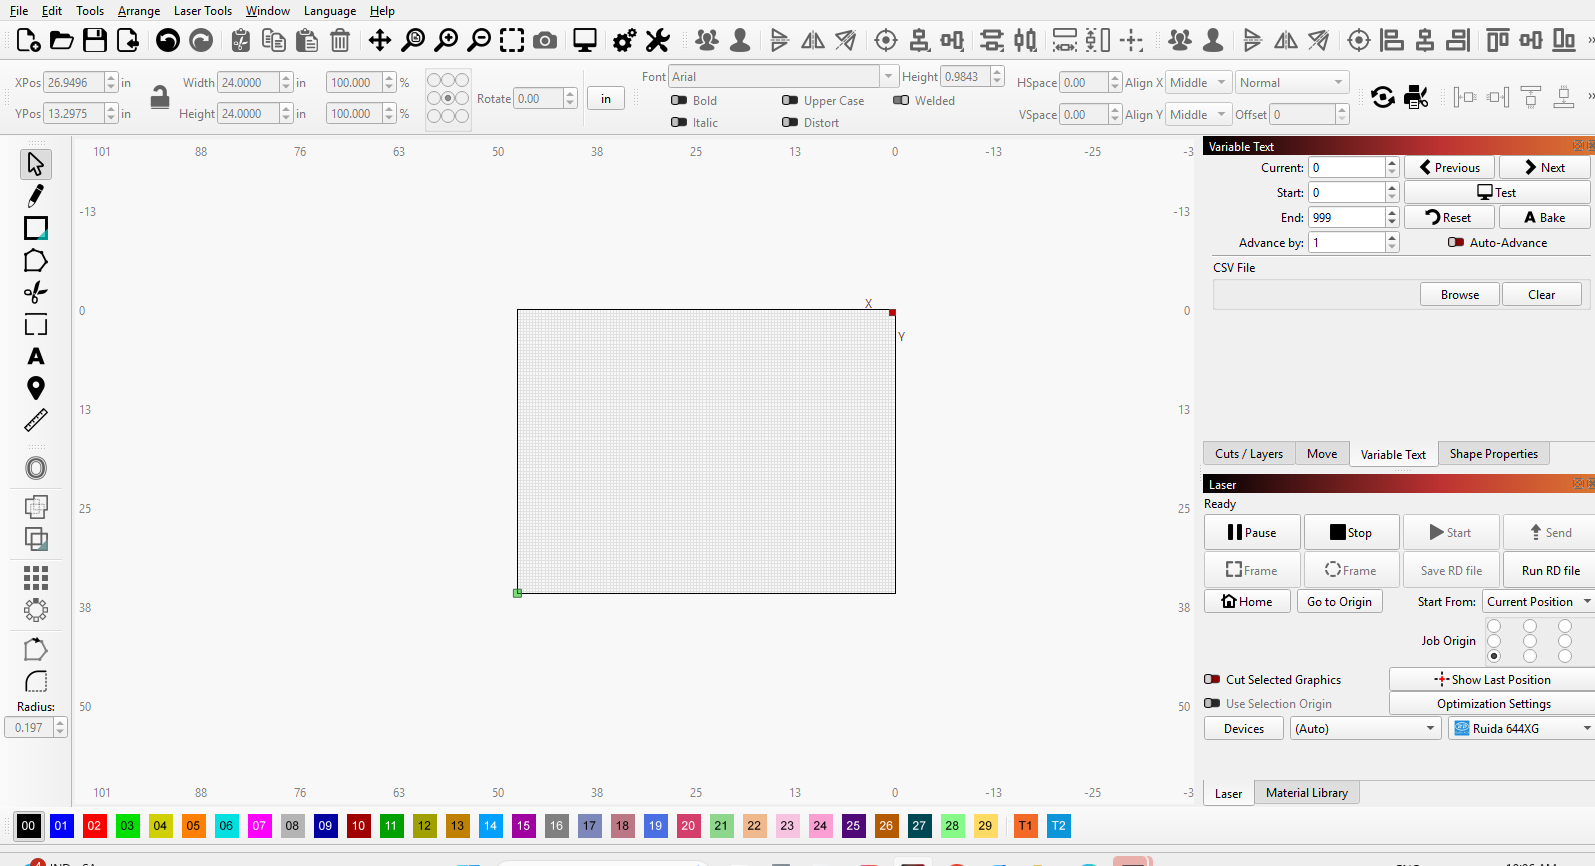Toggle the Bold font switch

coord(680,101)
